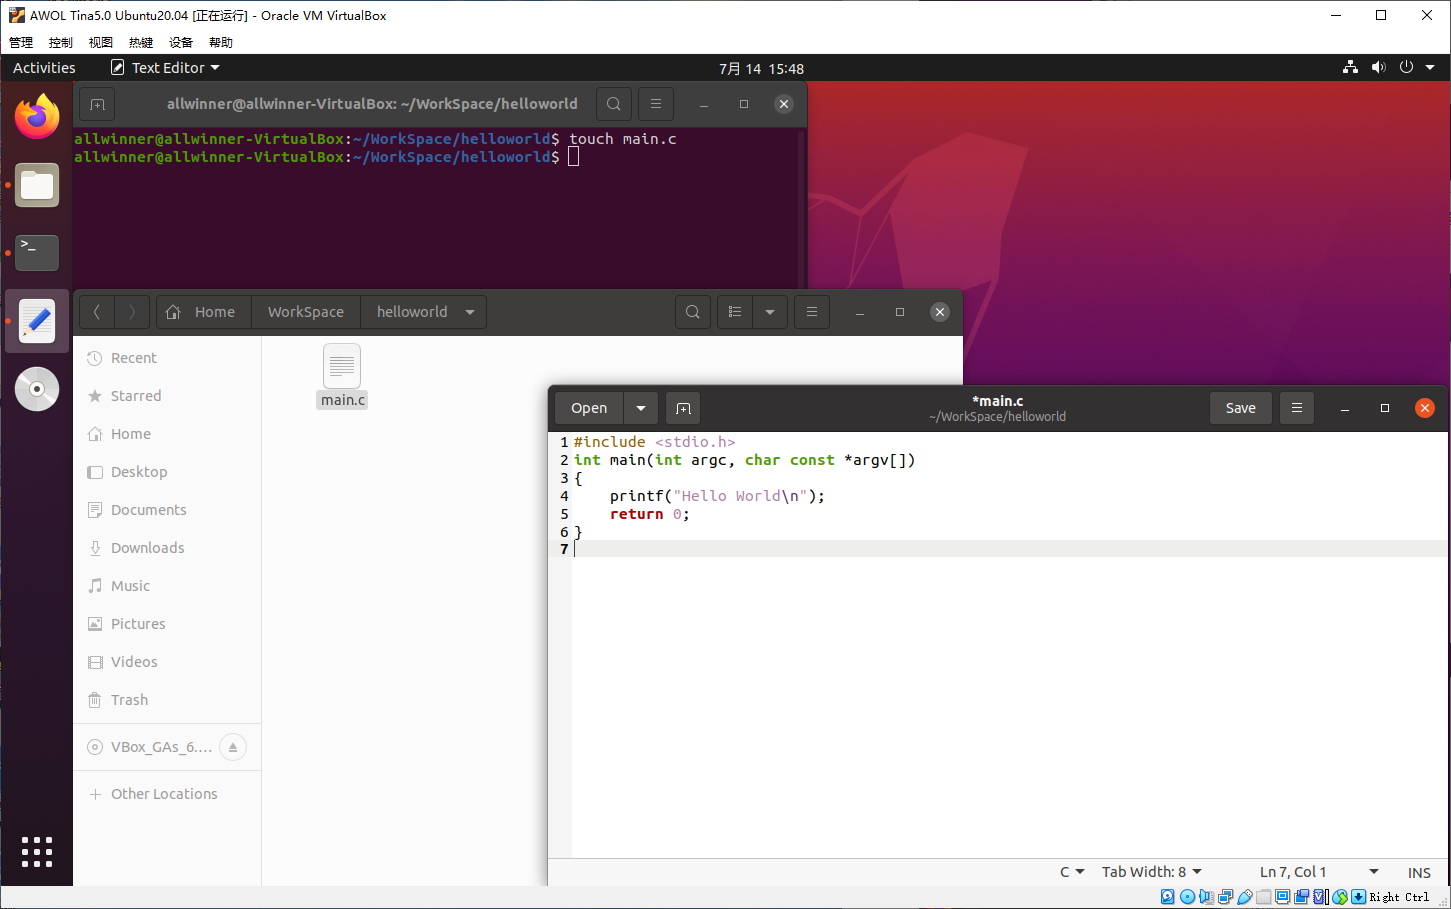The width and height of the screenshot is (1451, 909).
Task: Click the search icon in the file manager
Action: click(x=692, y=311)
